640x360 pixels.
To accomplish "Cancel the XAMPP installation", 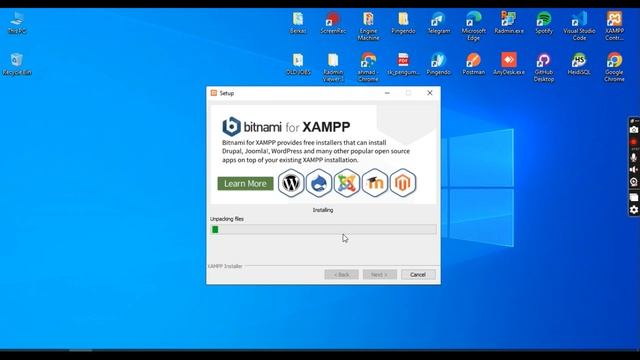I will pyautogui.click(x=418, y=275).
